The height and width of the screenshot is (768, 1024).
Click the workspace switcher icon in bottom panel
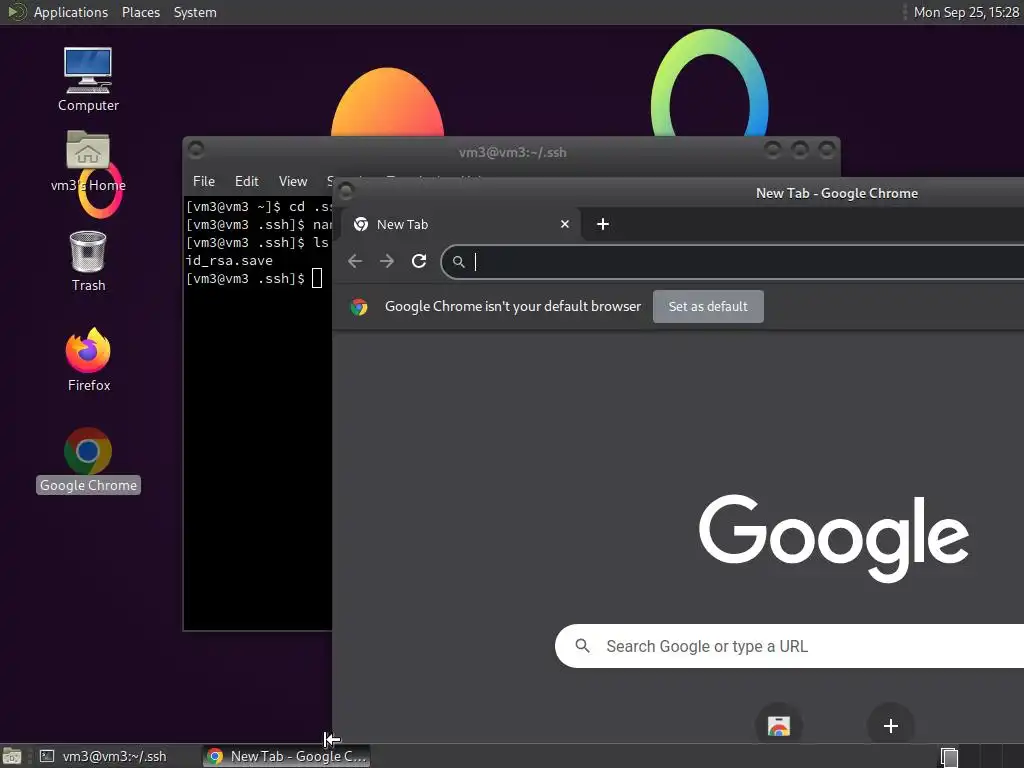(x=949, y=757)
